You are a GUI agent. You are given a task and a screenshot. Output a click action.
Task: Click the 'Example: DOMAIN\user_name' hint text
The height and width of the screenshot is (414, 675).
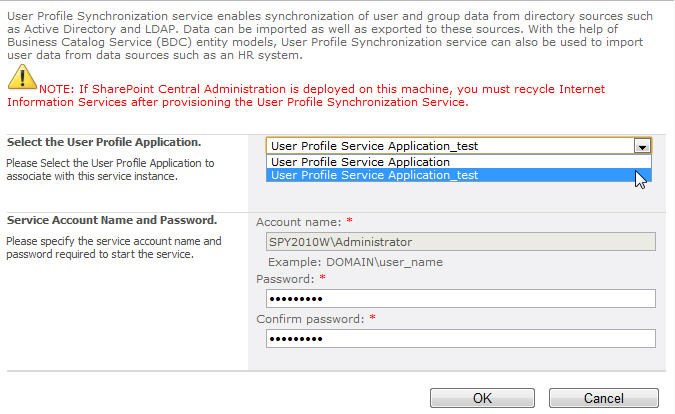(355, 262)
